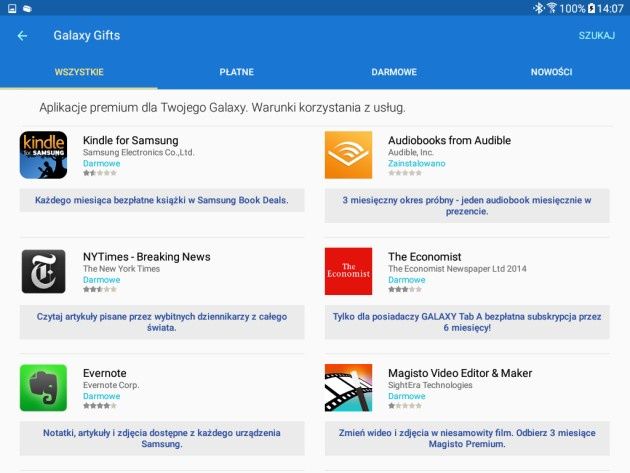Open the Kindle for Samsung app icon
This screenshot has width=630, height=473.
coord(43,155)
